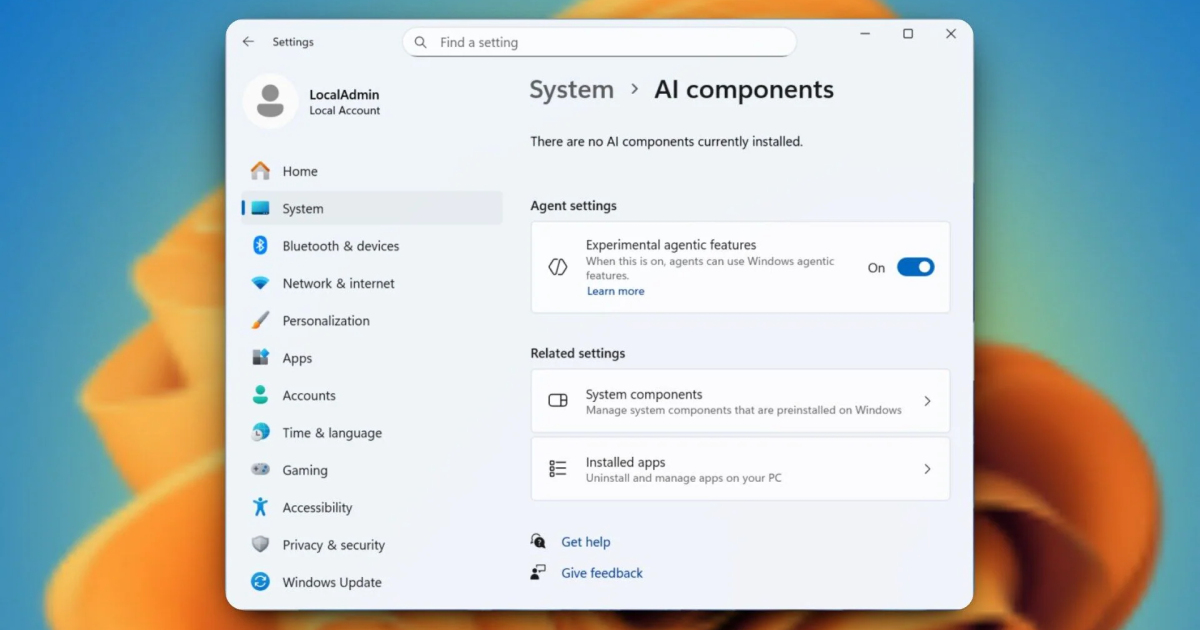Open the Accounts settings section
Viewport: 1200px width, 630px height.
pos(308,396)
